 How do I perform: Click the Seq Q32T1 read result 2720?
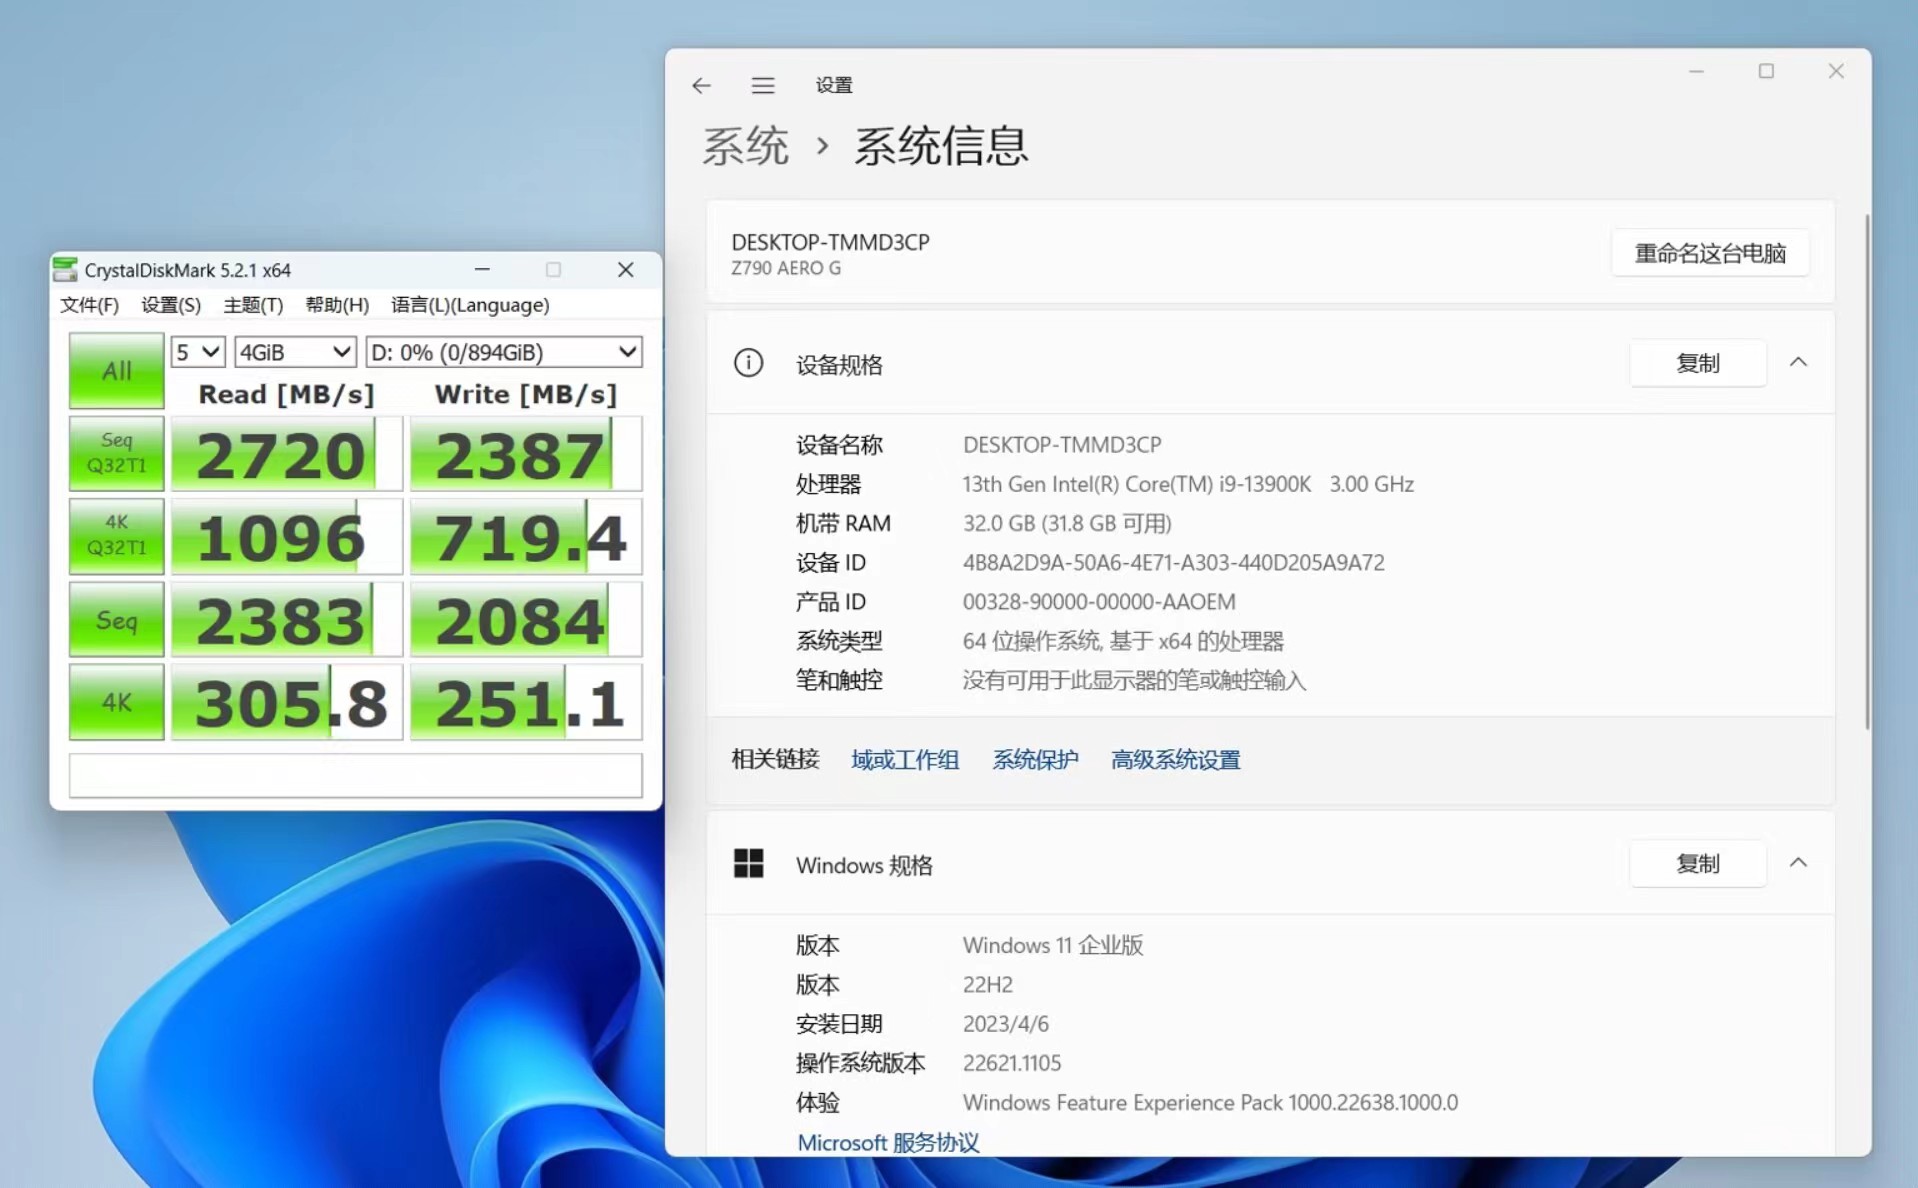(287, 454)
